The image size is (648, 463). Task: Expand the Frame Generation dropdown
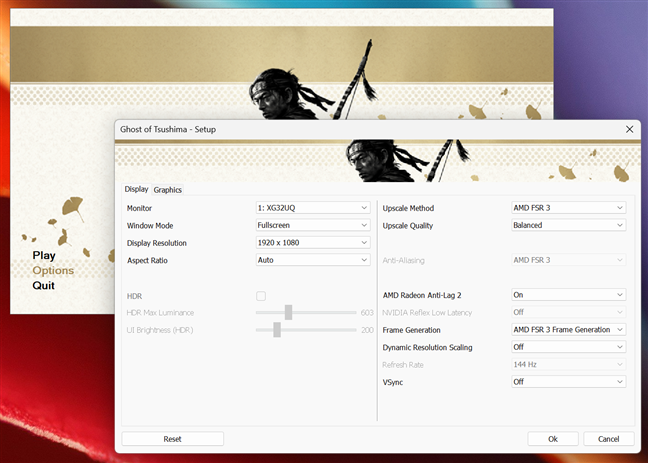click(569, 329)
